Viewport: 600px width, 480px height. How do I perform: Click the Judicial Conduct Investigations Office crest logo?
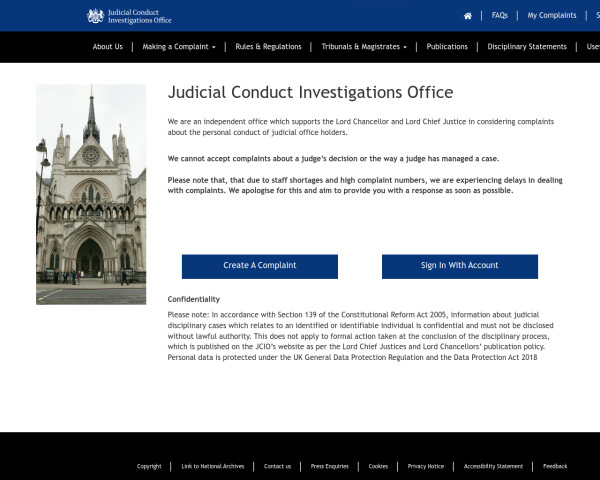(x=129, y=16)
